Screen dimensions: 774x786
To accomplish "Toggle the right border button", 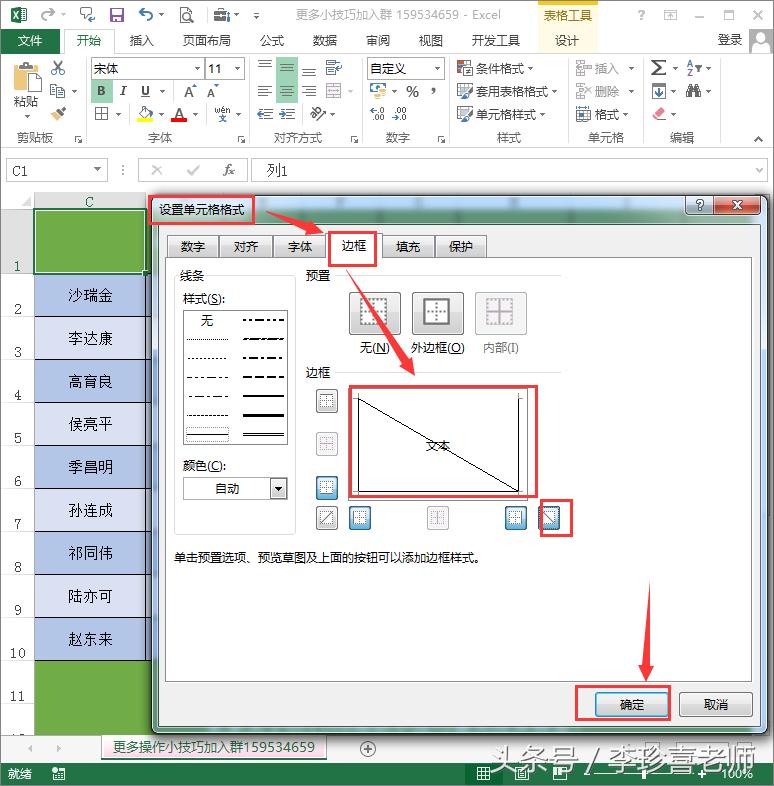I will (516, 517).
